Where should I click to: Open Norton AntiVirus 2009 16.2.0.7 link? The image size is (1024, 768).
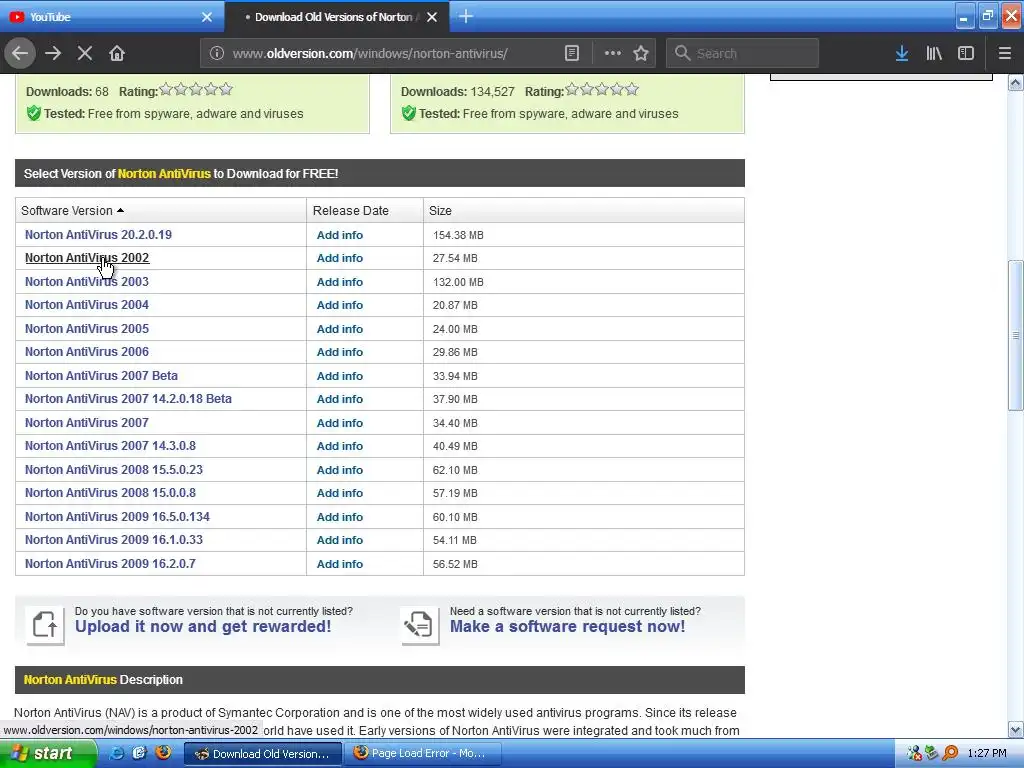tap(110, 564)
